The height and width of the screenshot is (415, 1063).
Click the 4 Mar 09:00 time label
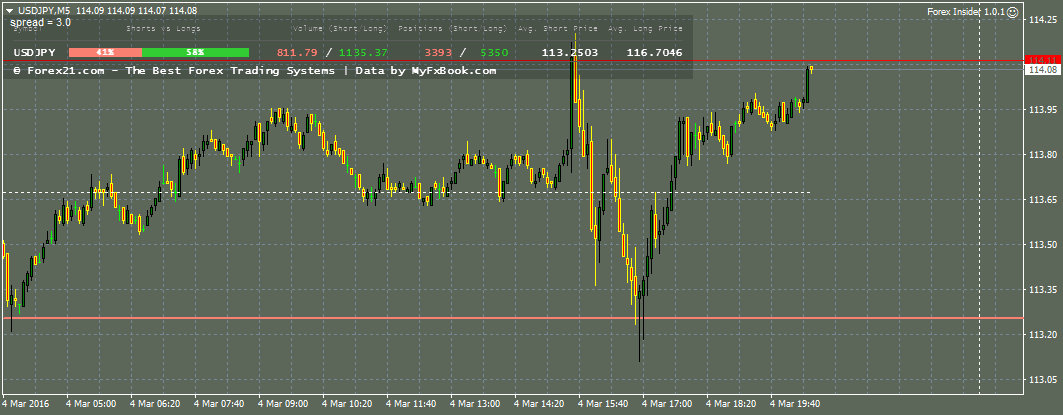coord(283,404)
